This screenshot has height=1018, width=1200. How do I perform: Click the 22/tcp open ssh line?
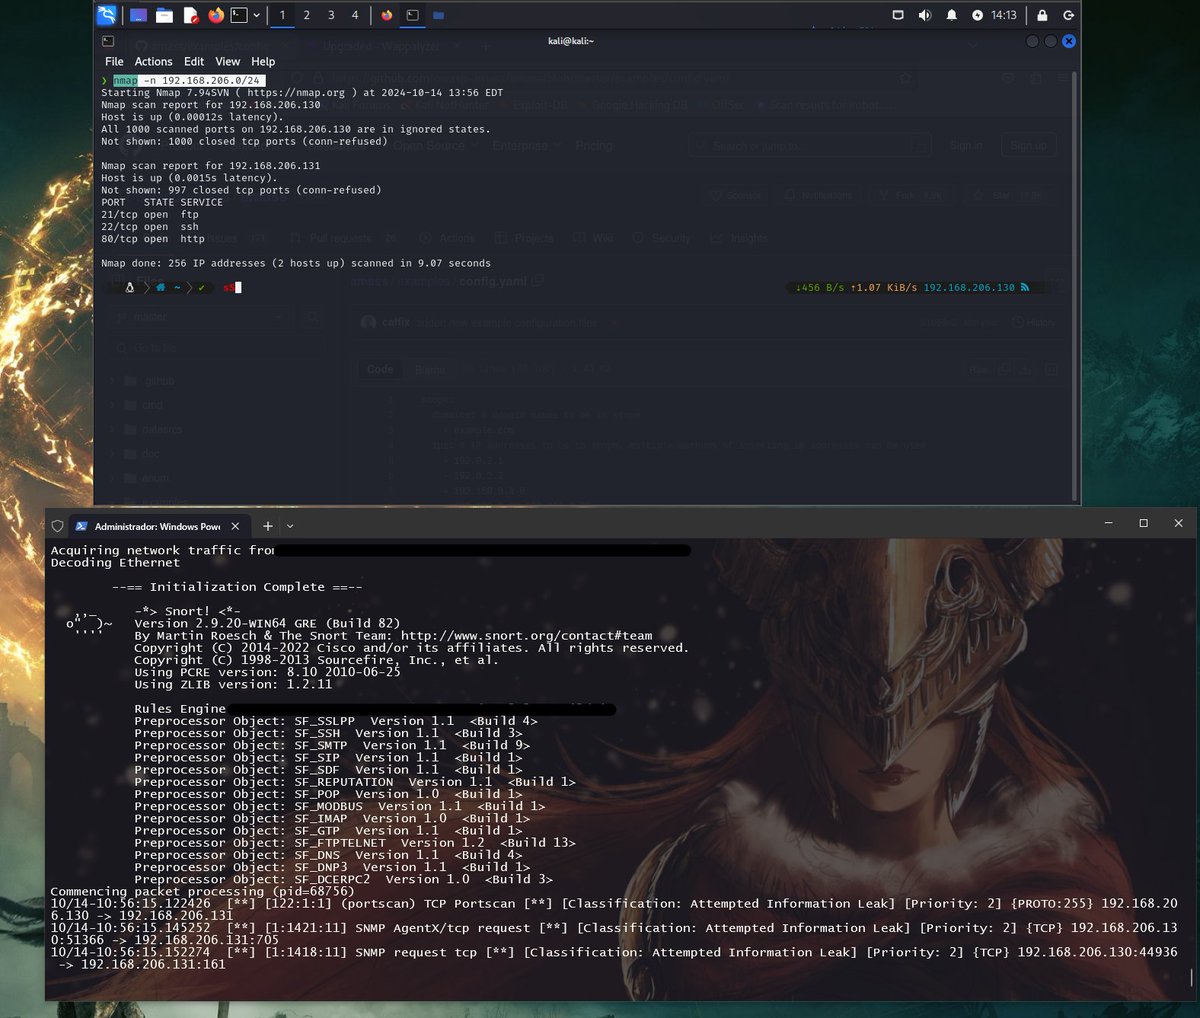(x=150, y=226)
